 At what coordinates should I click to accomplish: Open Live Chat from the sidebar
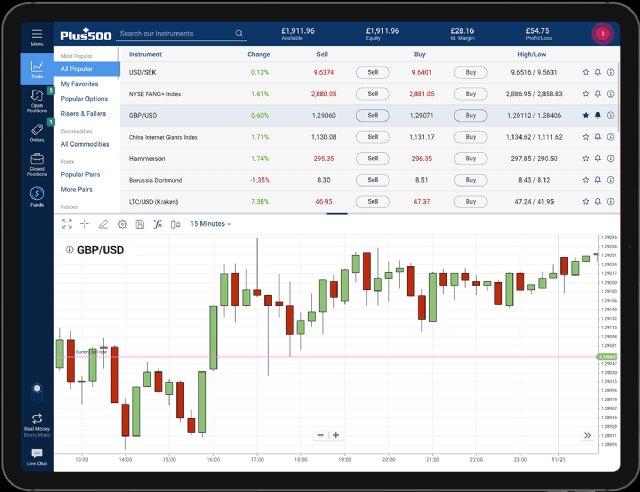pos(36,457)
